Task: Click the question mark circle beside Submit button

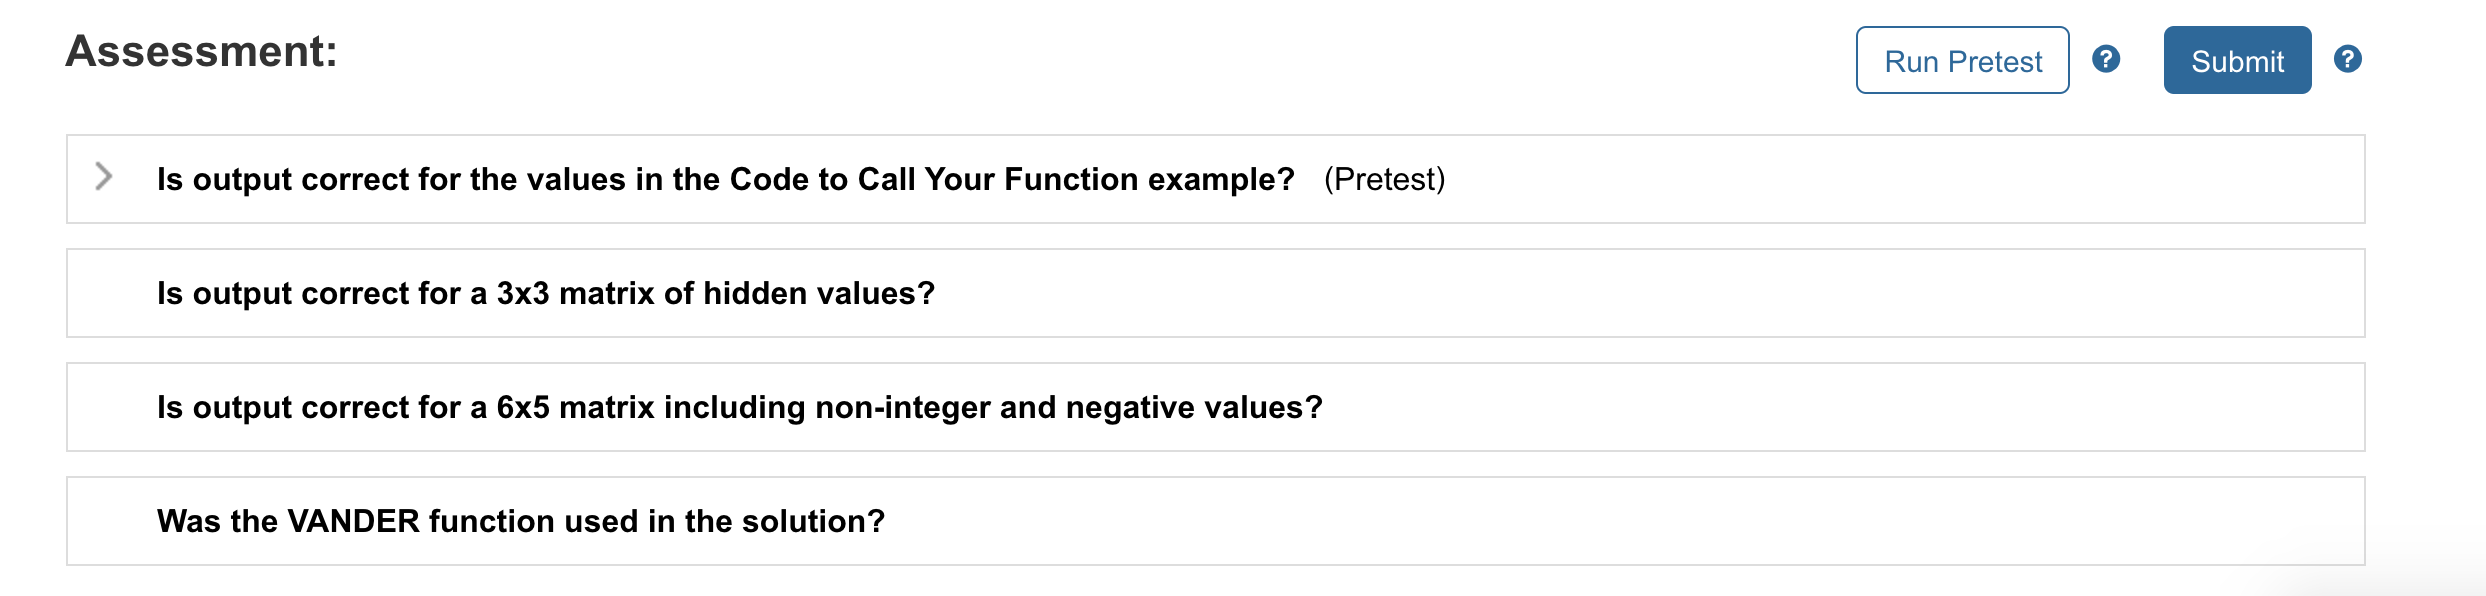Action: [x=2349, y=60]
